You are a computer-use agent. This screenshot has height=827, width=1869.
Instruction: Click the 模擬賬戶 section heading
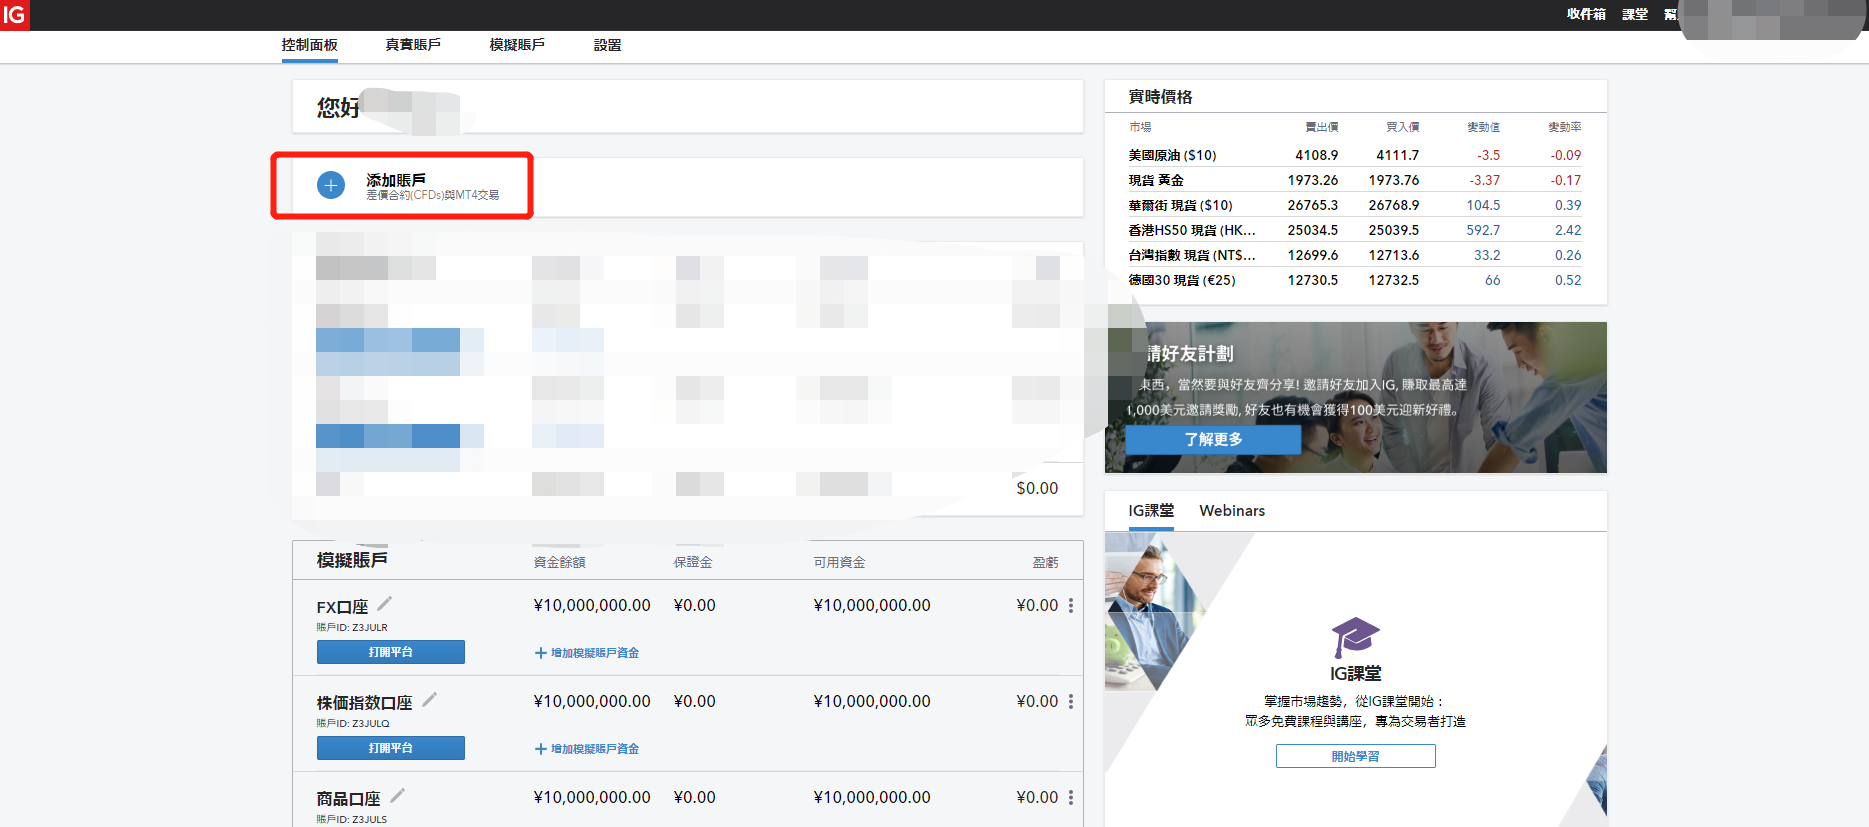[352, 560]
